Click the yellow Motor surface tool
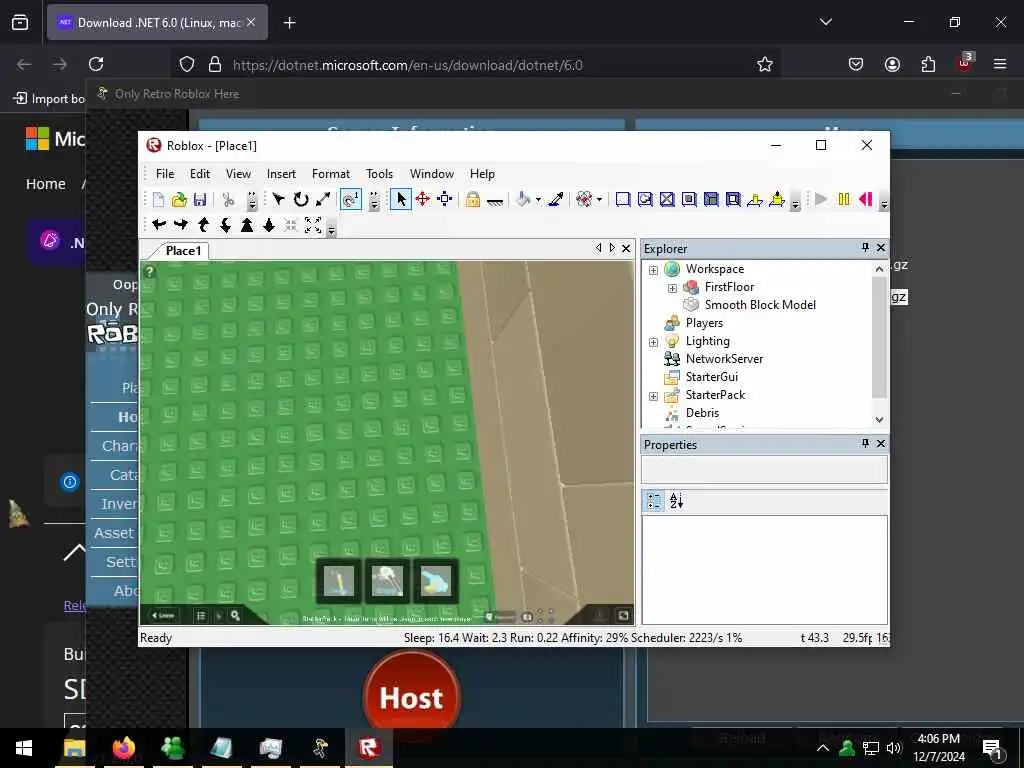 [777, 200]
